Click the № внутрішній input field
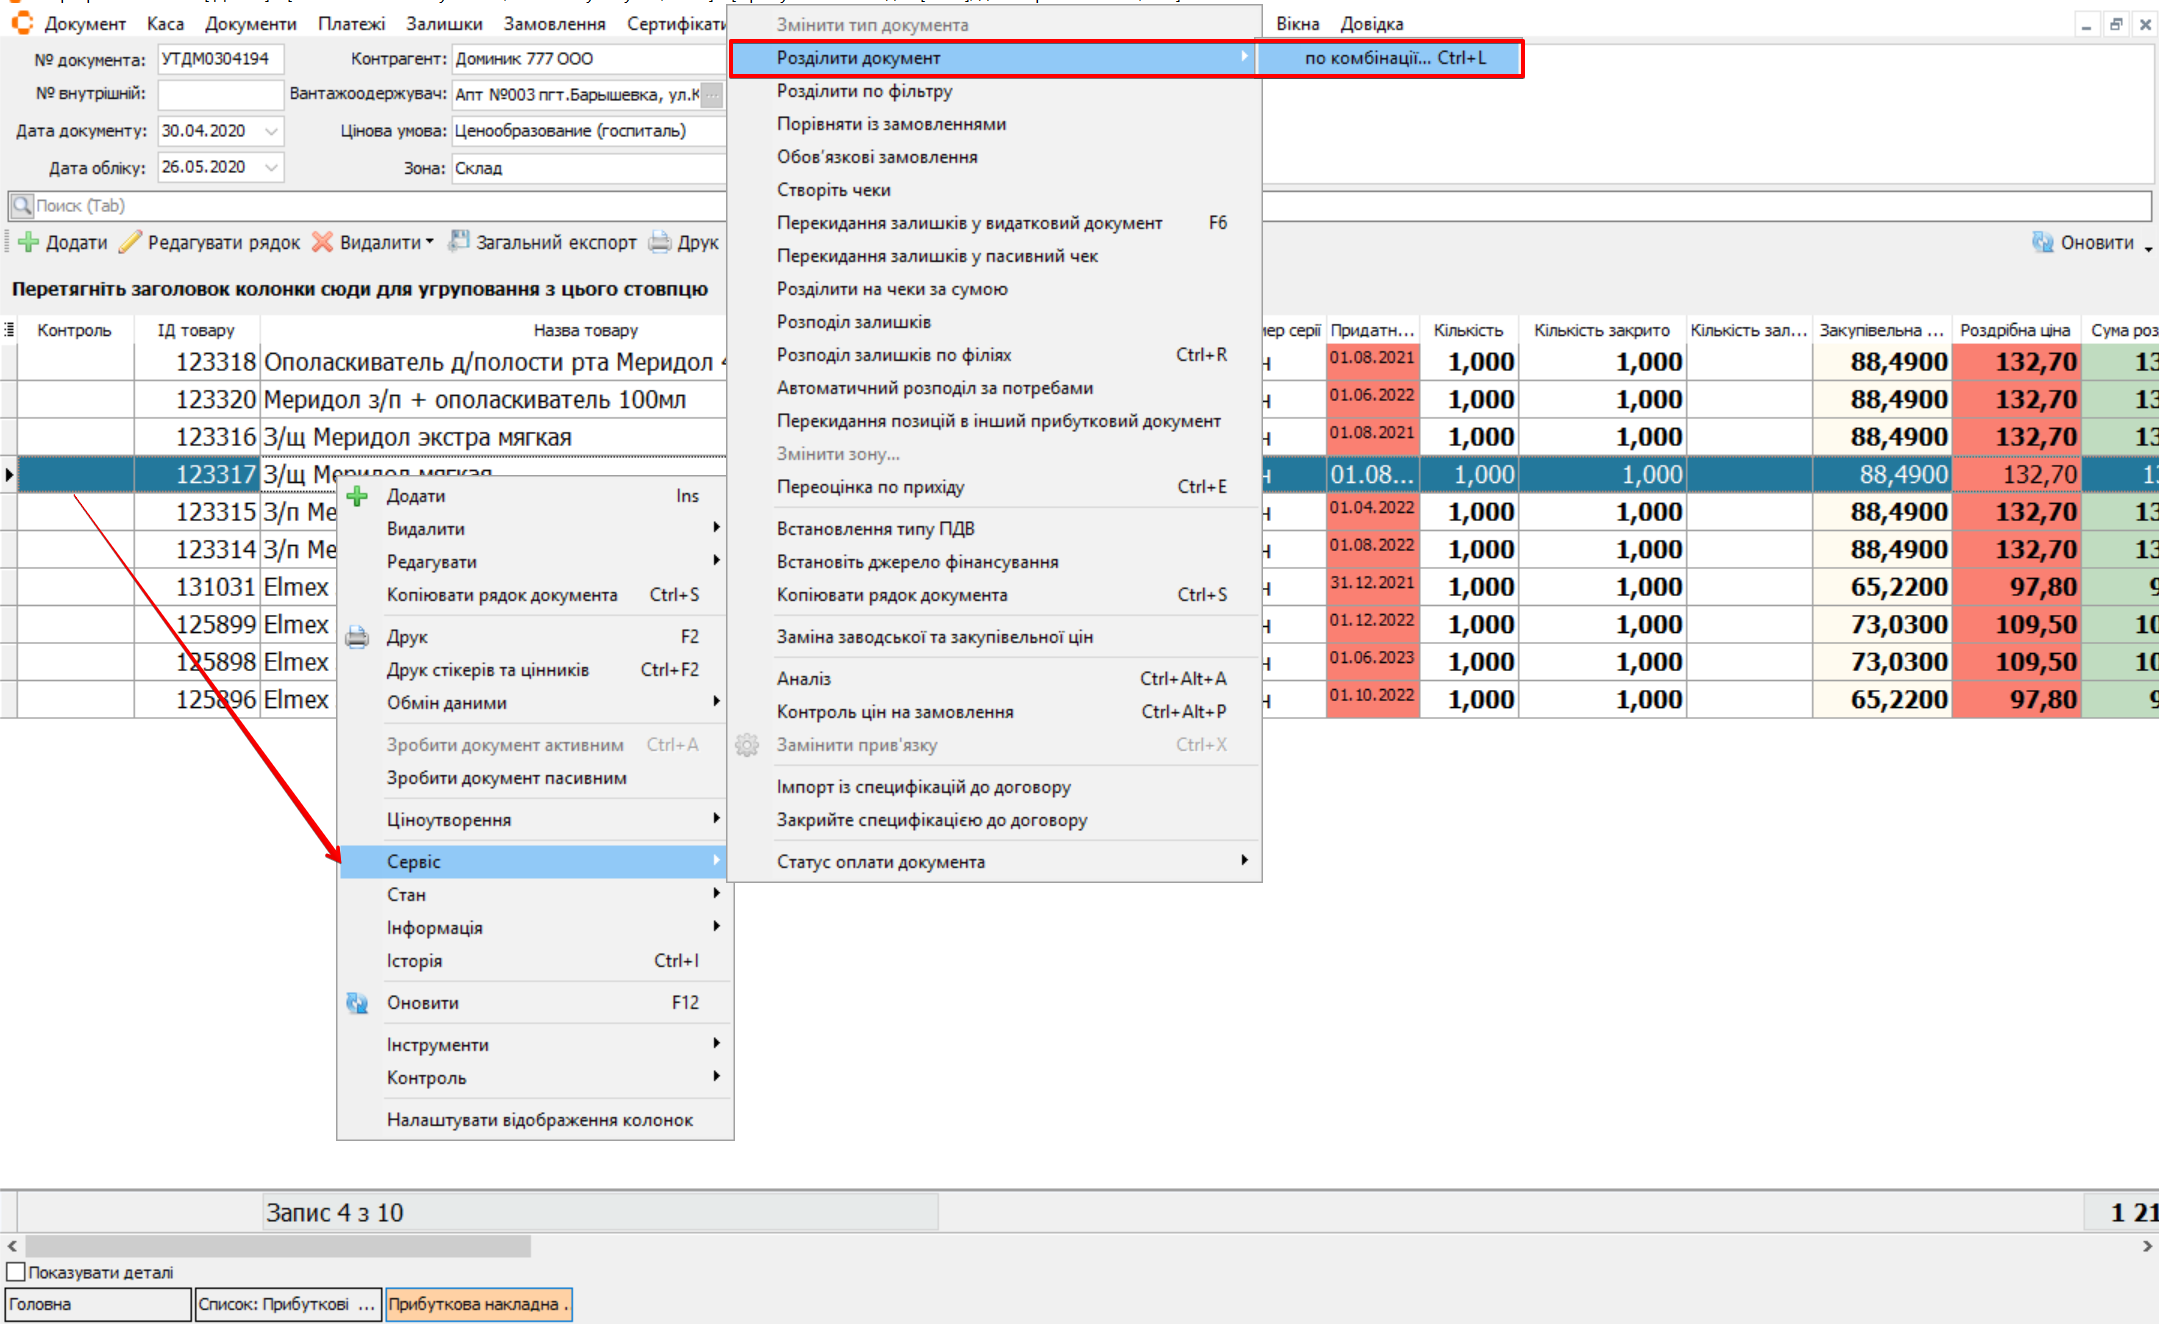This screenshot has width=2159, height=1324. coord(221,94)
